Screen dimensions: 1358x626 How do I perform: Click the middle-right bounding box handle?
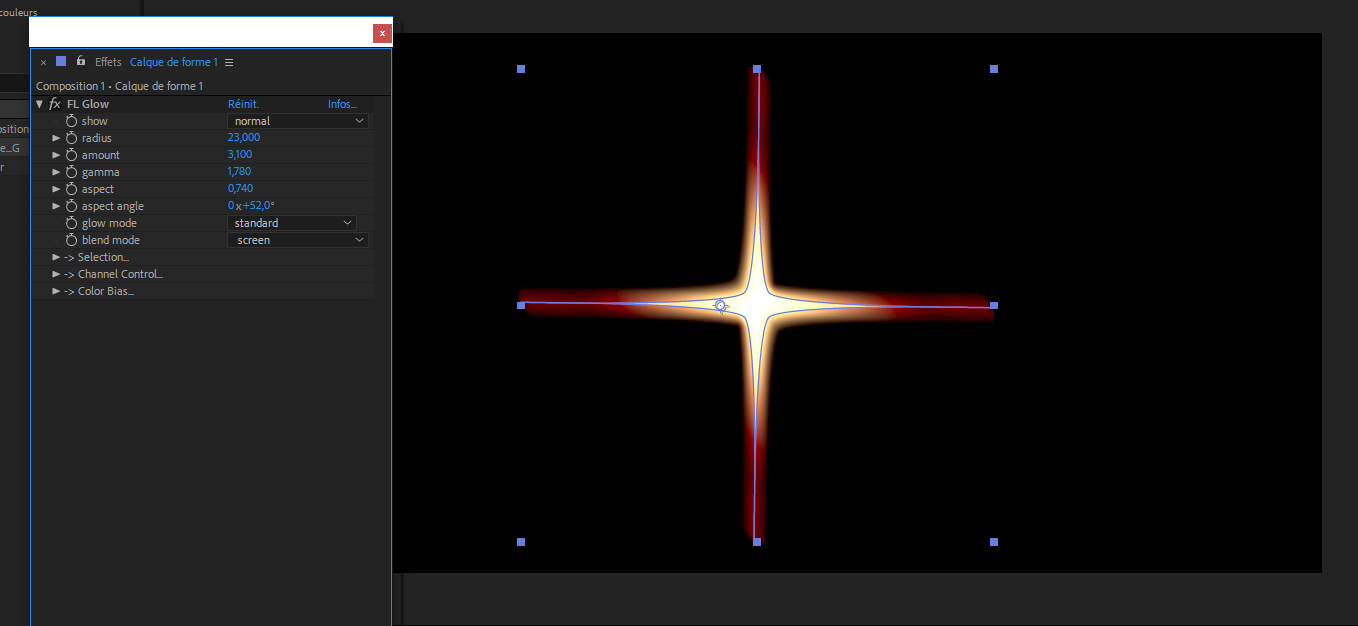994,305
